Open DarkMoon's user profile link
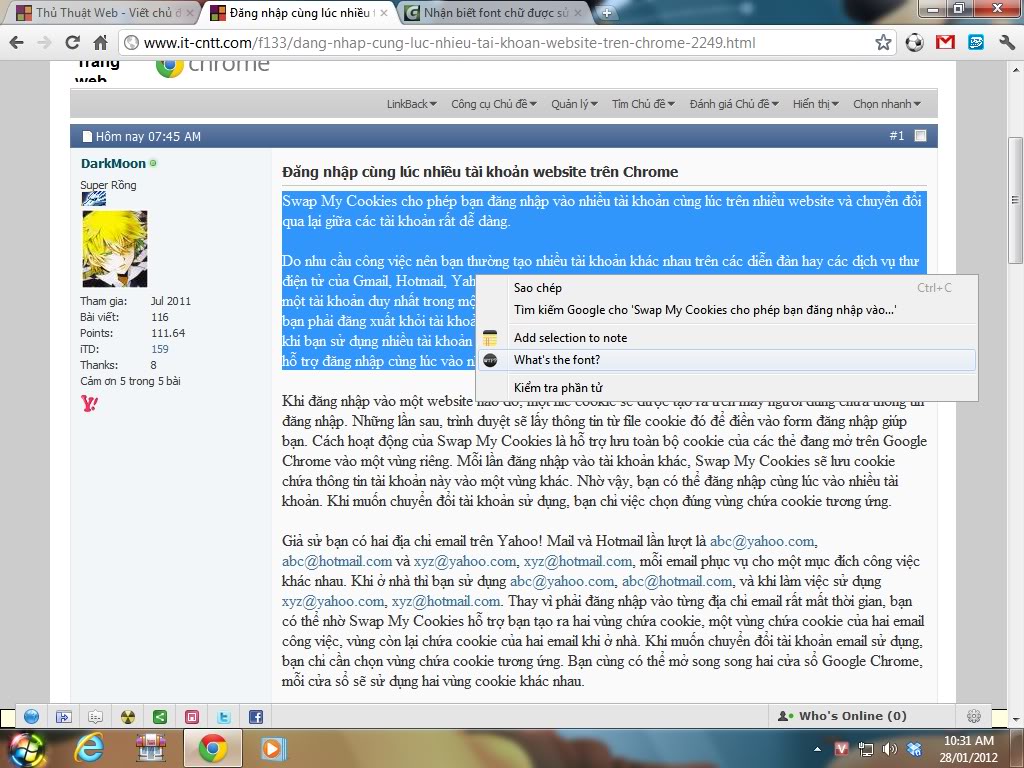This screenshot has height=768, width=1024. 113,163
